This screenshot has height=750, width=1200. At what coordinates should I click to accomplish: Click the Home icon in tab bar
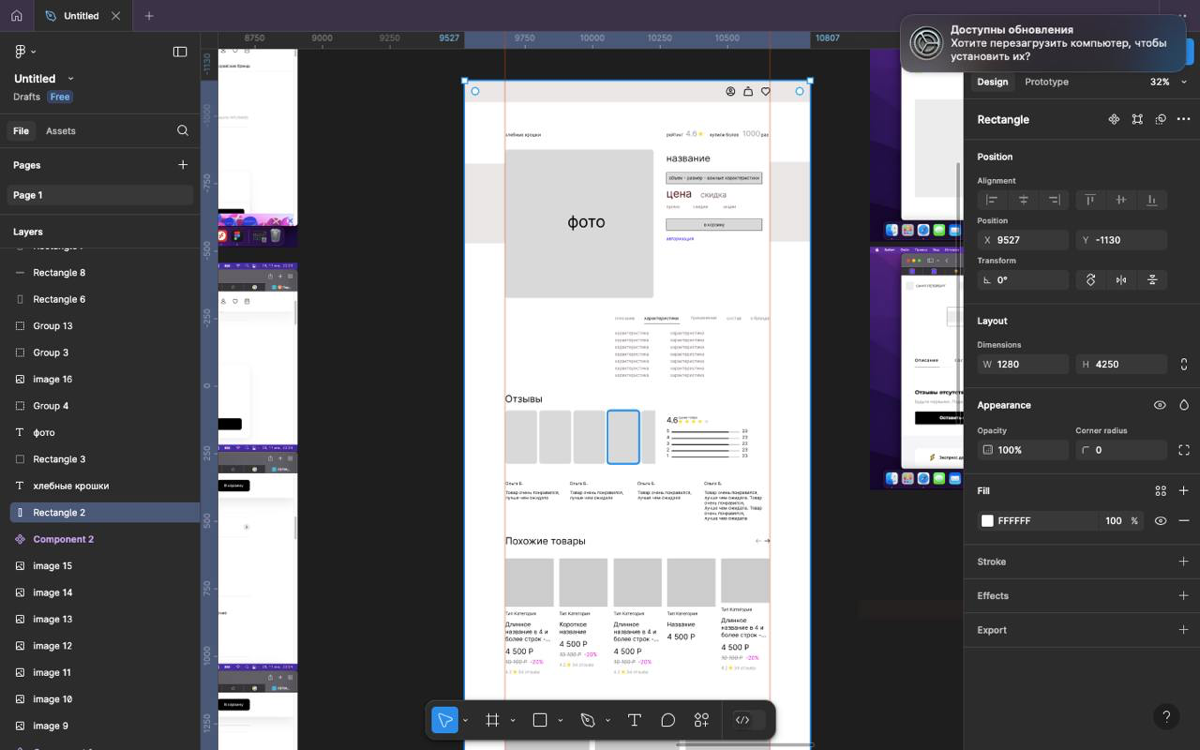point(16,16)
